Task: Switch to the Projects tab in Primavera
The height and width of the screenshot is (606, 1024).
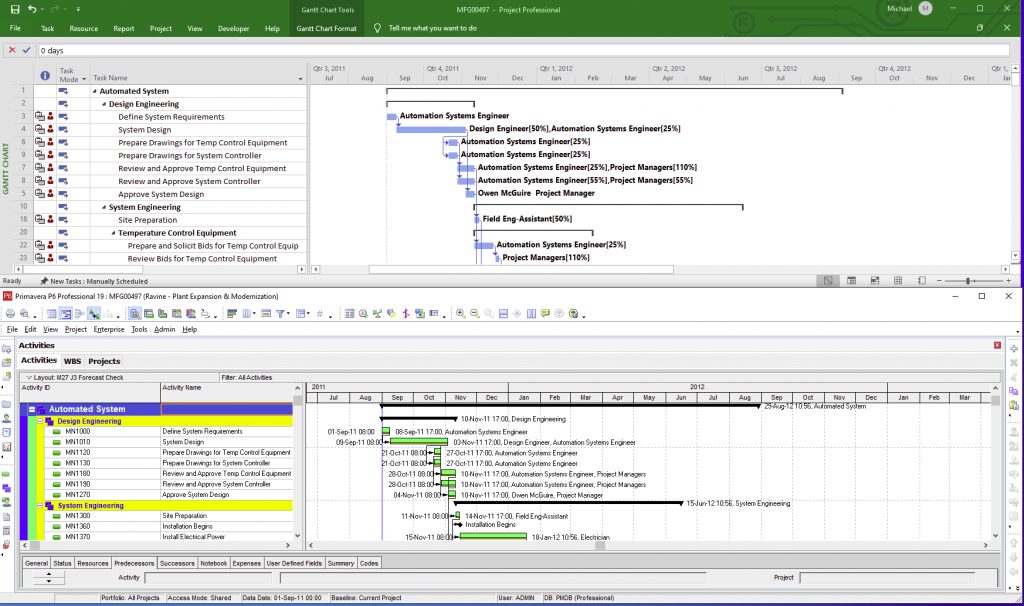Action: click(x=104, y=361)
